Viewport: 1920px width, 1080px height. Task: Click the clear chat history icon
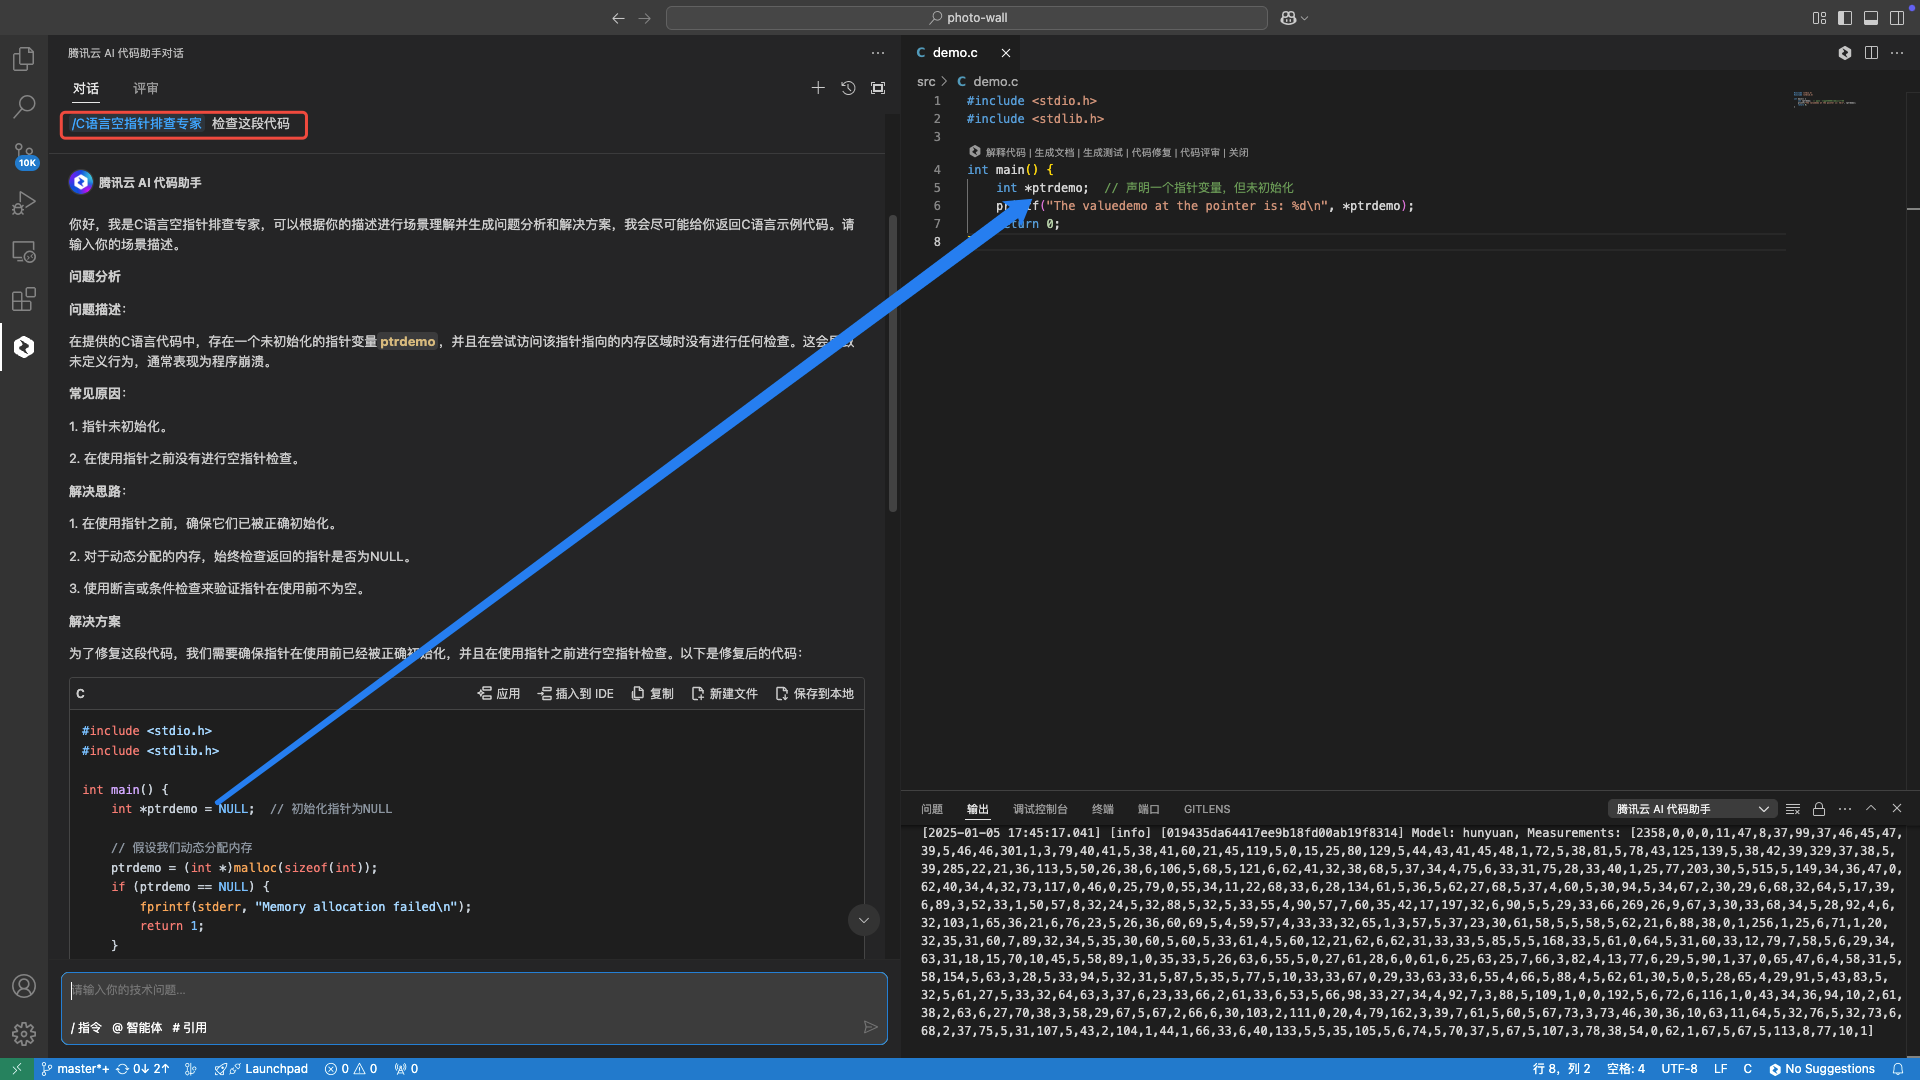click(848, 88)
